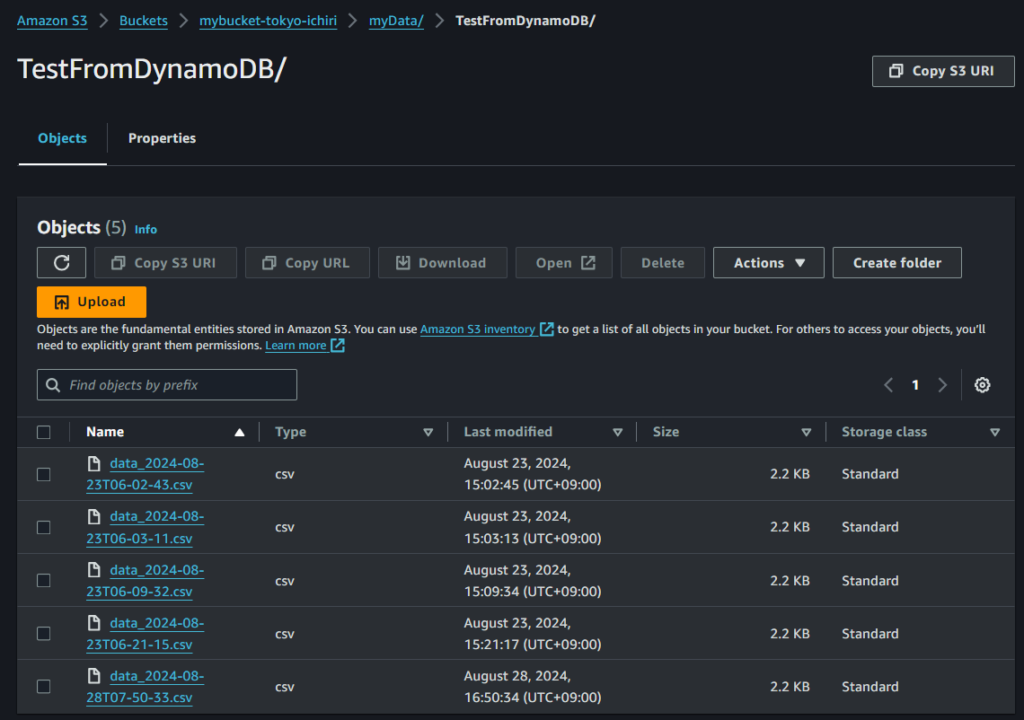Screen dimensions: 1024x720
Task: Click Copy S3 URI button at top right
Action: pyautogui.click(x=942, y=71)
